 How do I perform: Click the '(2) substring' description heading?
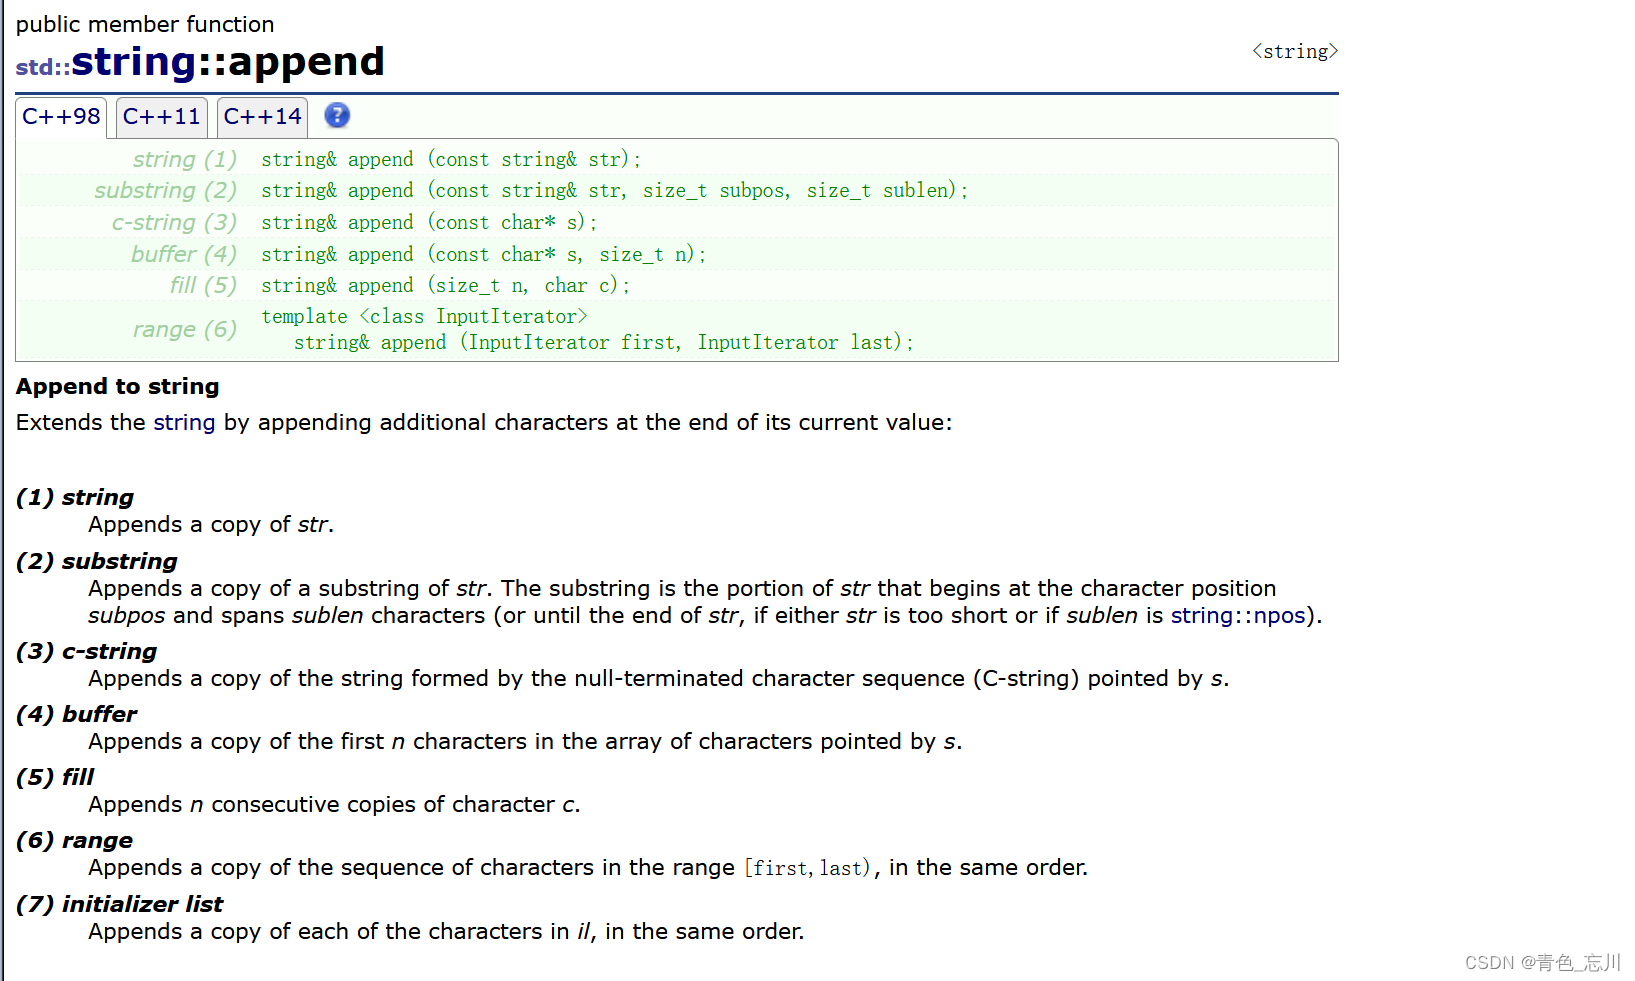pyautogui.click(x=97, y=561)
